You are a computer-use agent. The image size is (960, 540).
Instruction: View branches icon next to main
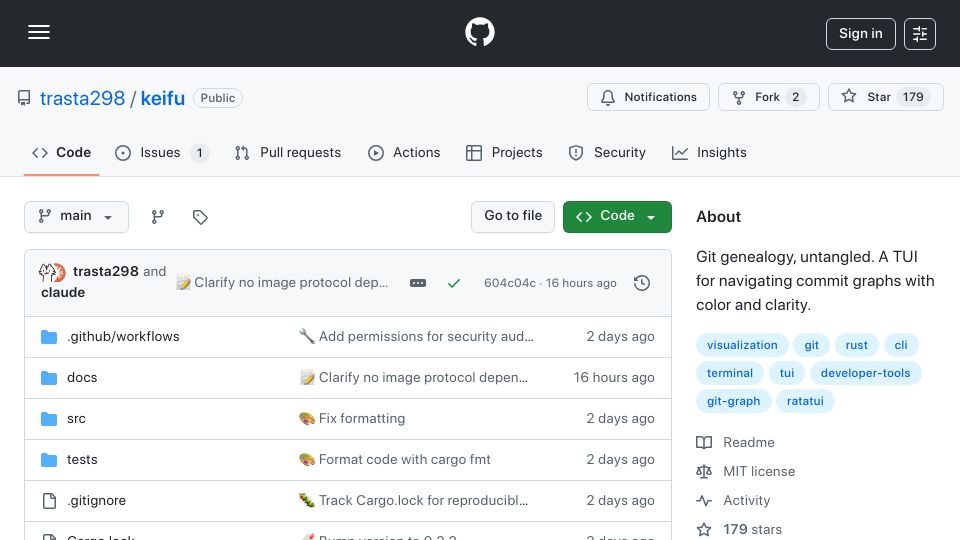[158, 217]
